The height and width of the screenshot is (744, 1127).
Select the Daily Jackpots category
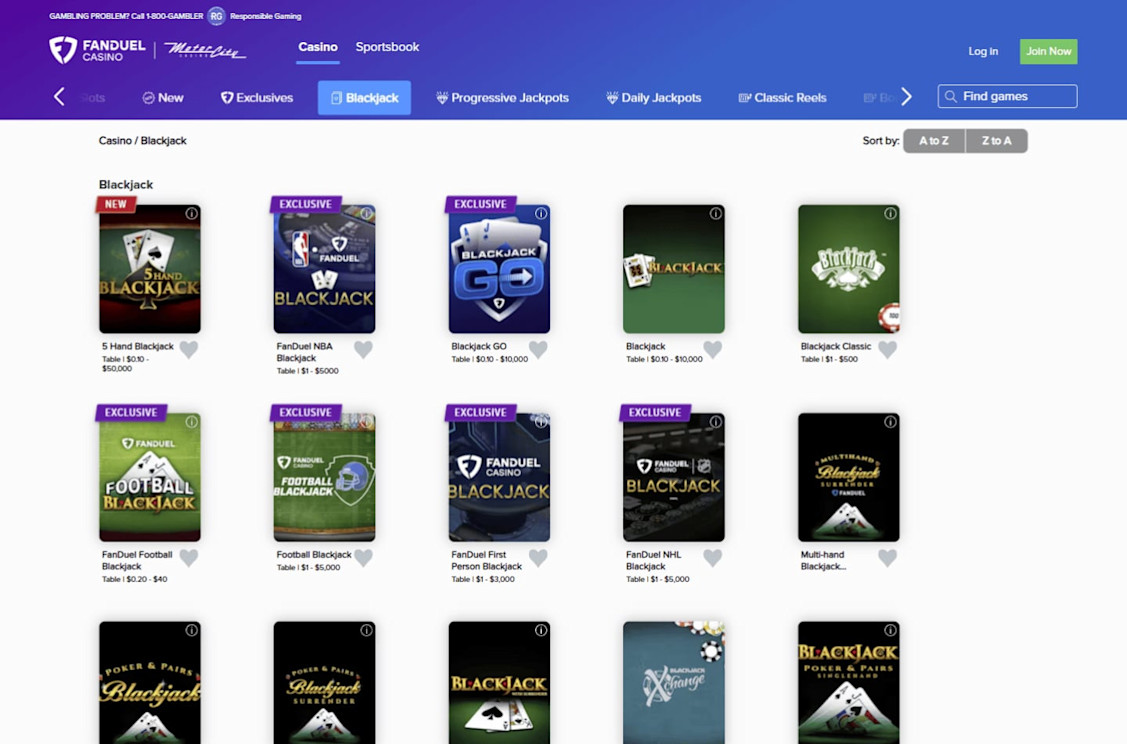(x=653, y=98)
